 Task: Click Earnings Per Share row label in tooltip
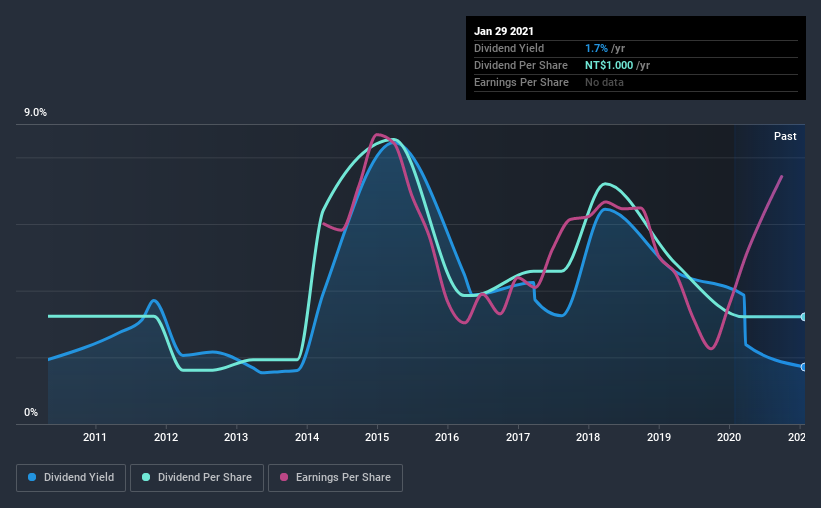click(x=521, y=82)
